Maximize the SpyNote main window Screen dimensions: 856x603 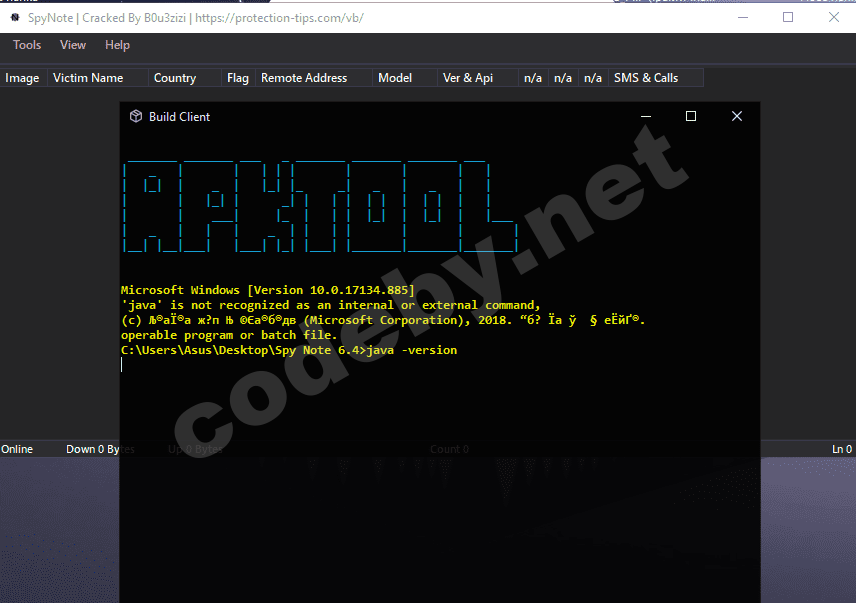click(x=788, y=17)
